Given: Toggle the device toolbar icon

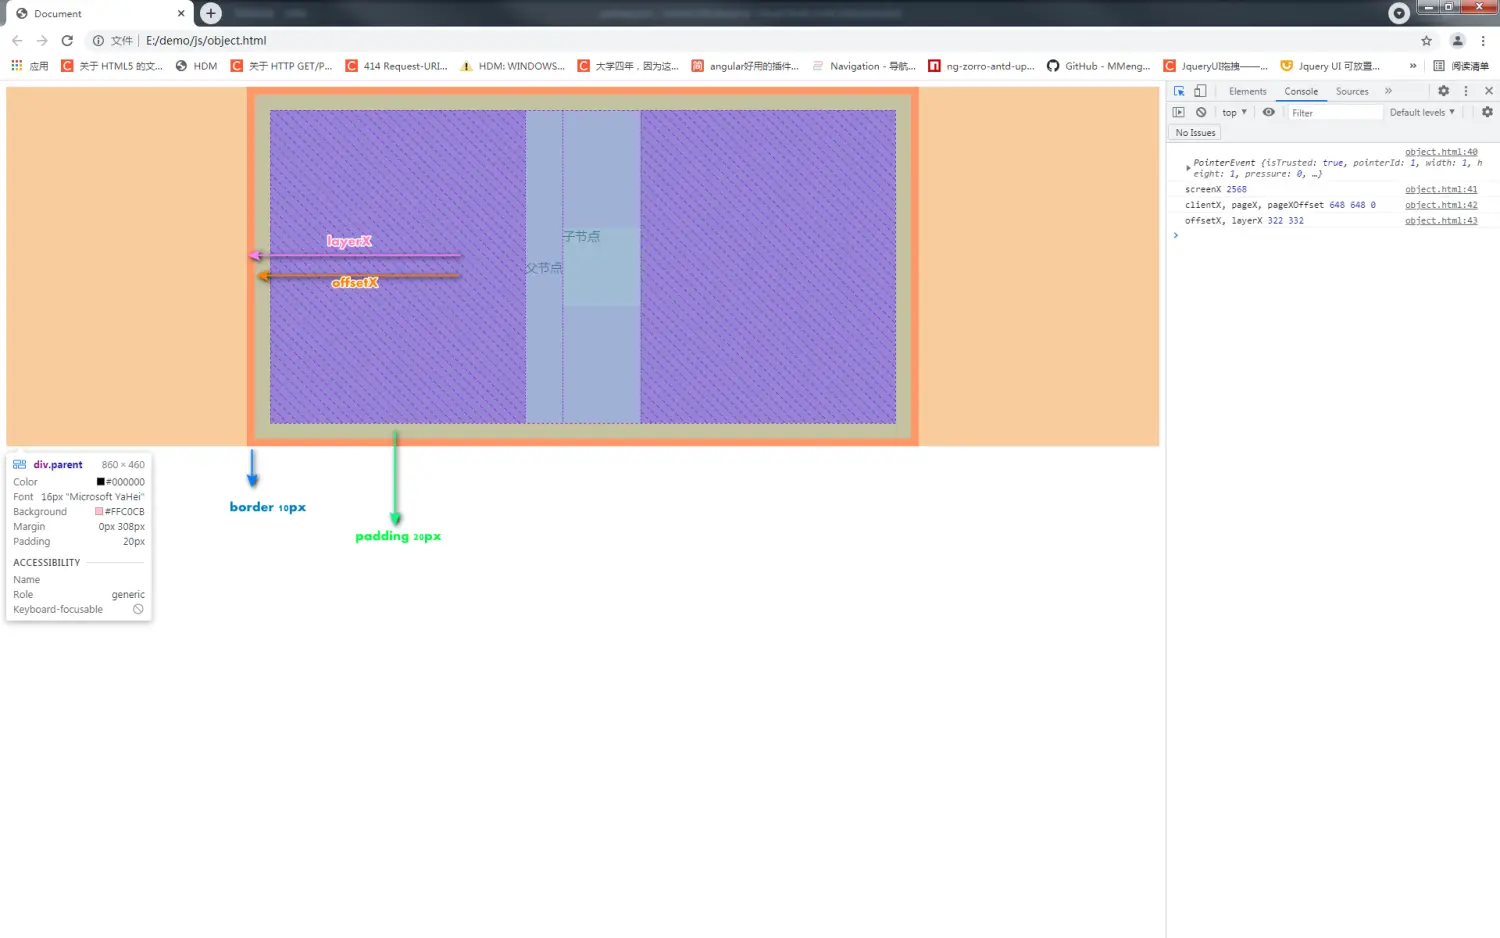Looking at the screenshot, I should tap(1200, 91).
